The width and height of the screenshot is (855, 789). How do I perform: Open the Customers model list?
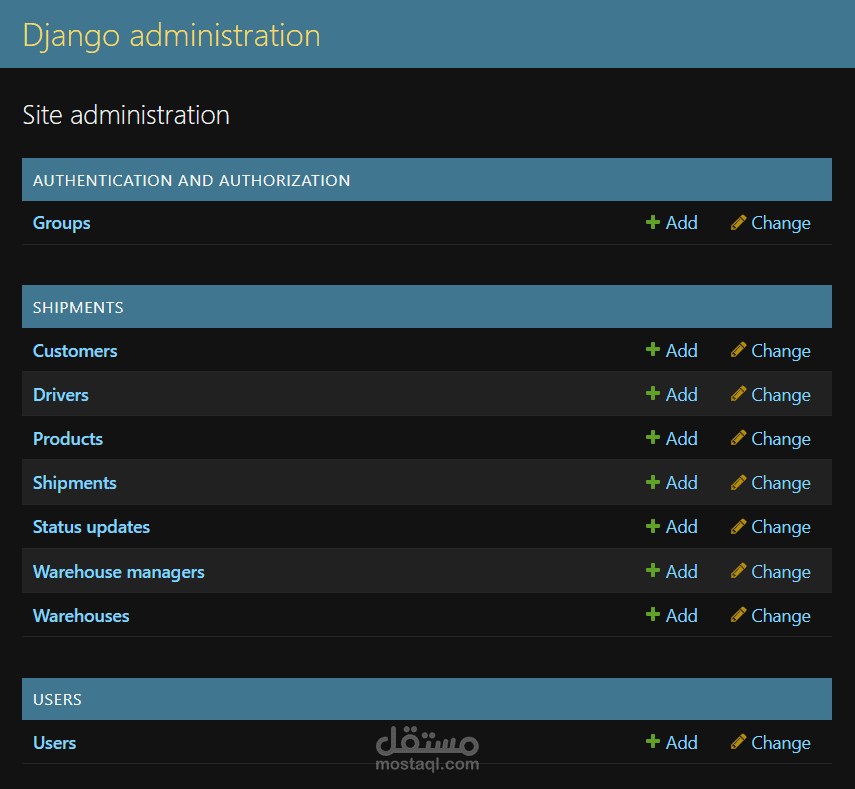(x=75, y=351)
